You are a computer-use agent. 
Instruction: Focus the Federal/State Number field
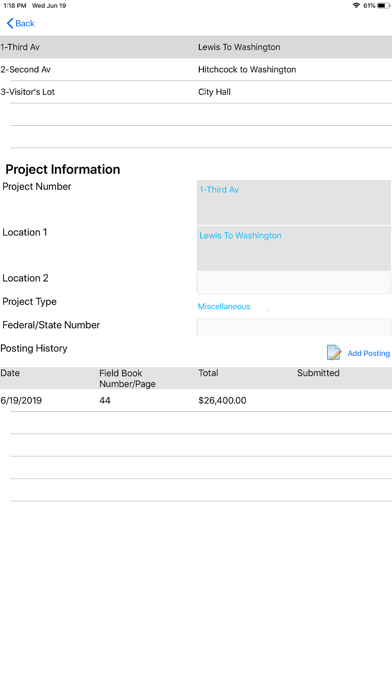coord(294,328)
